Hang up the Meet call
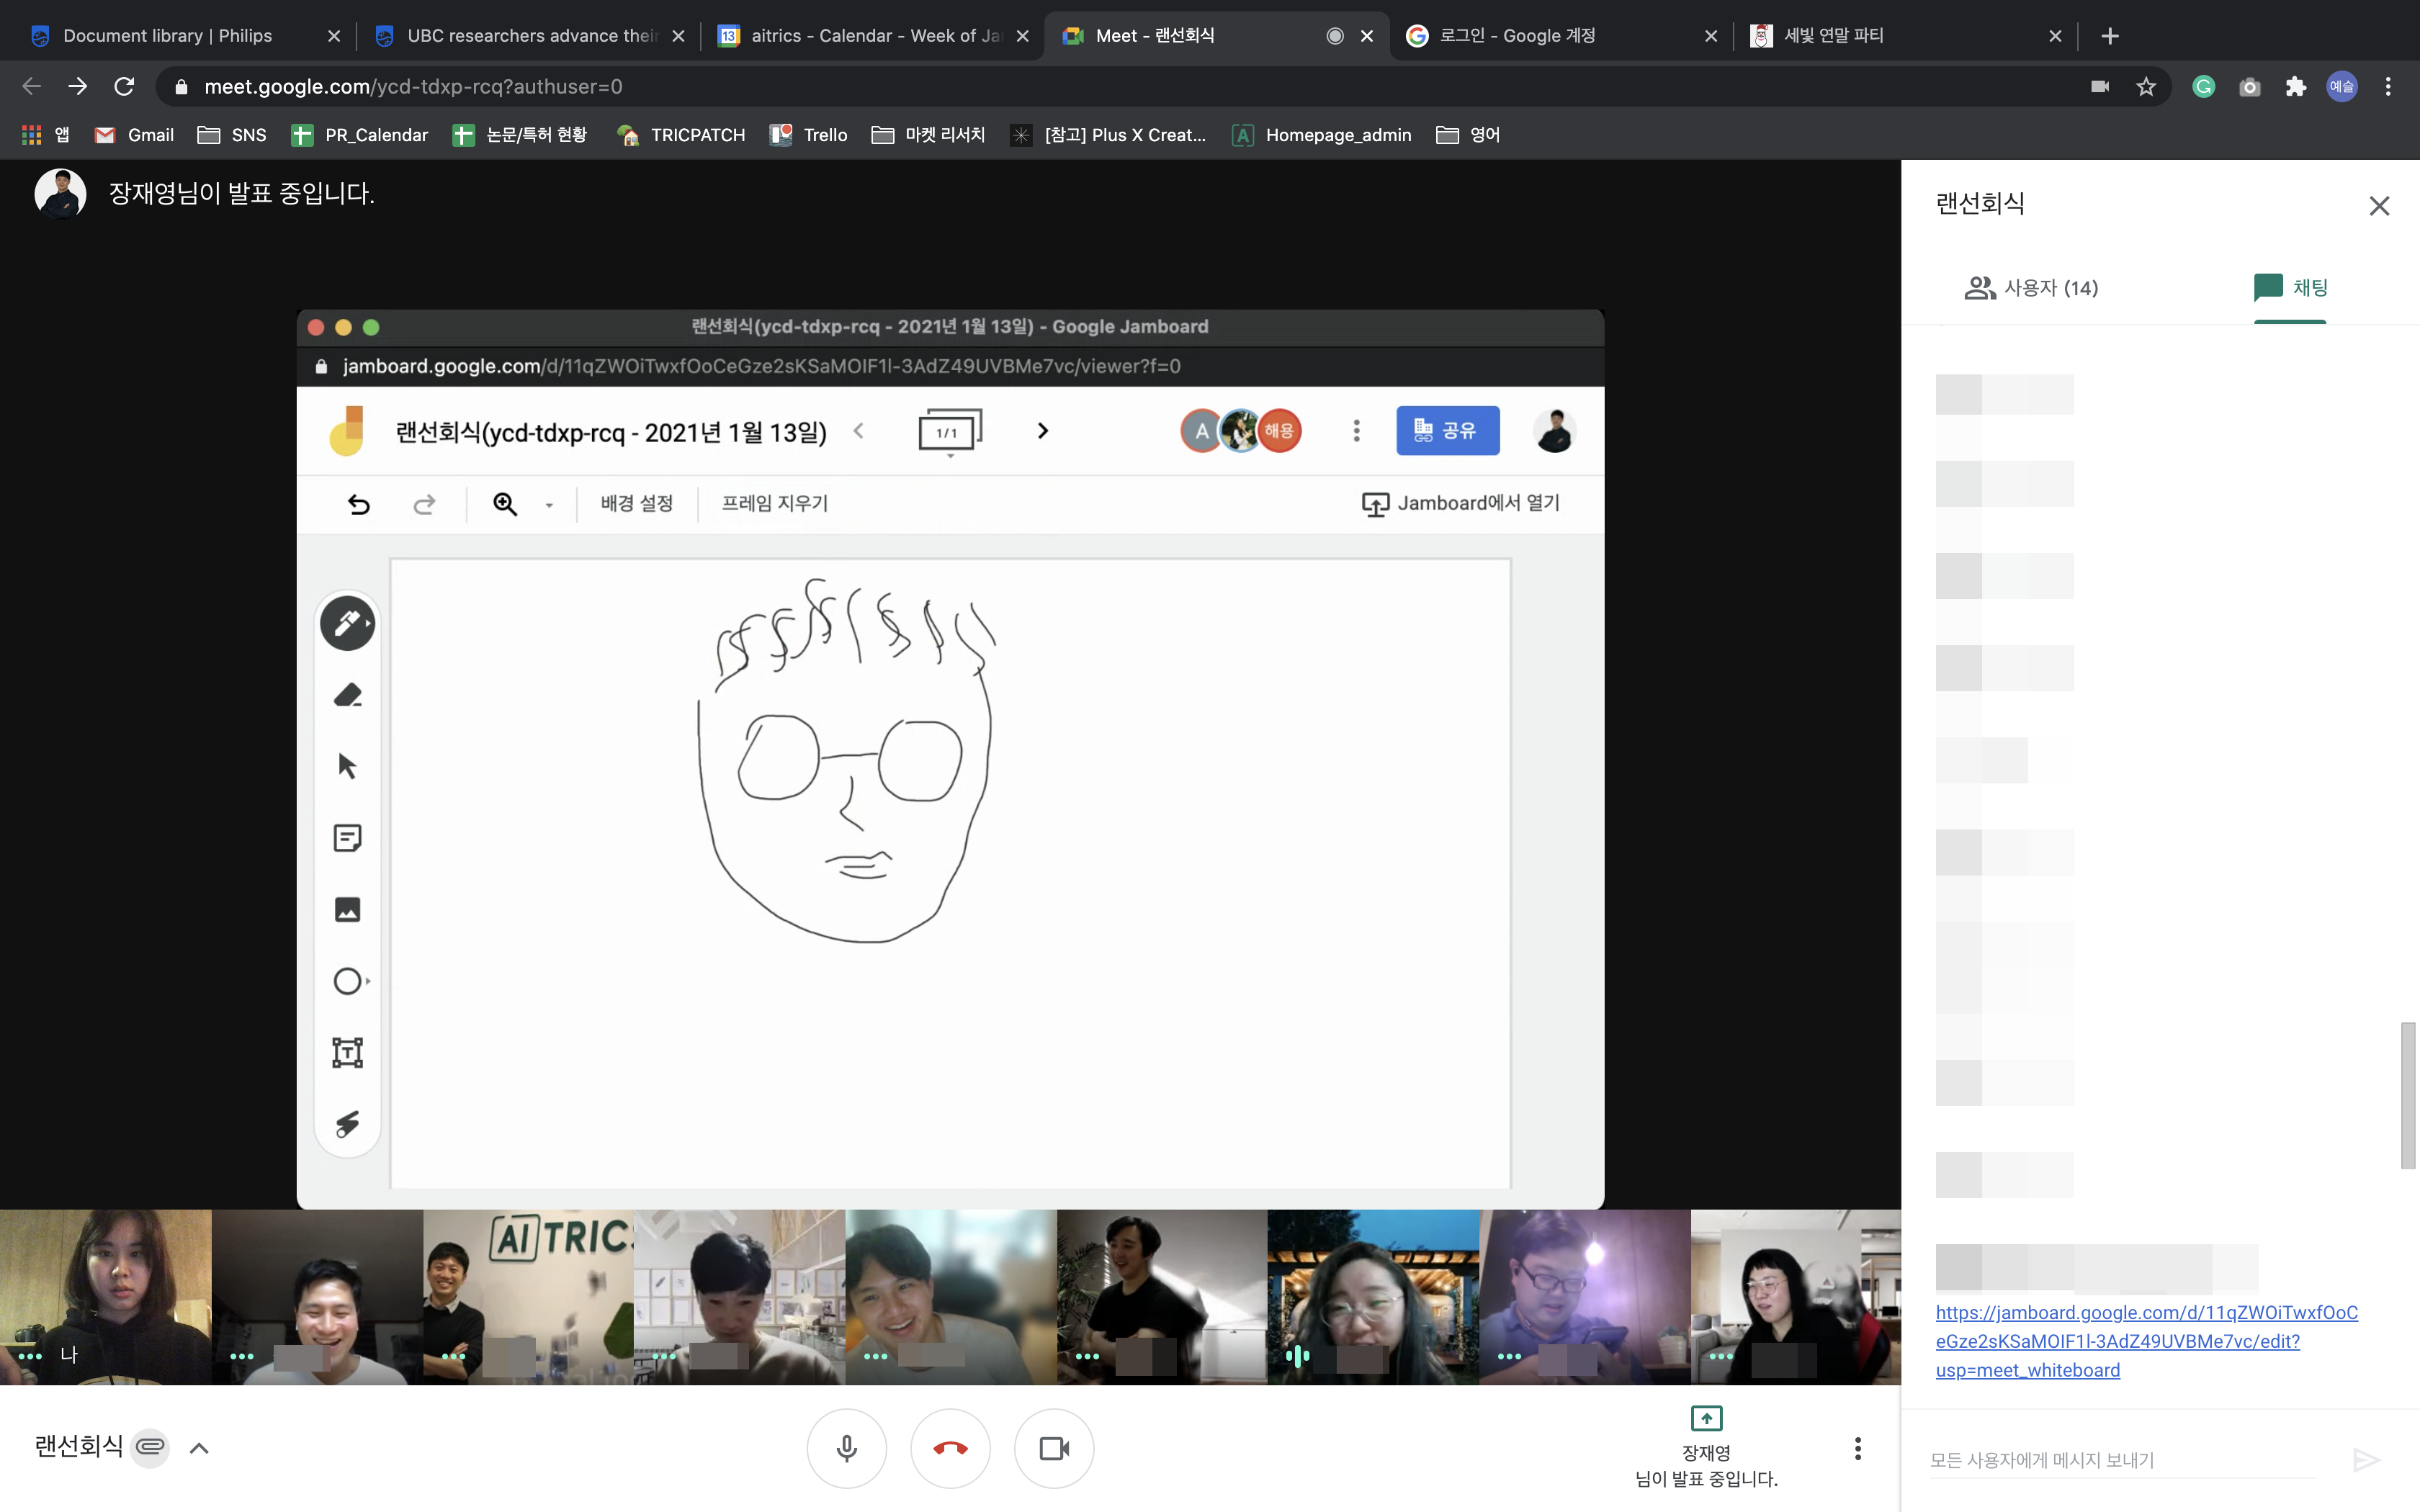 tap(950, 1448)
